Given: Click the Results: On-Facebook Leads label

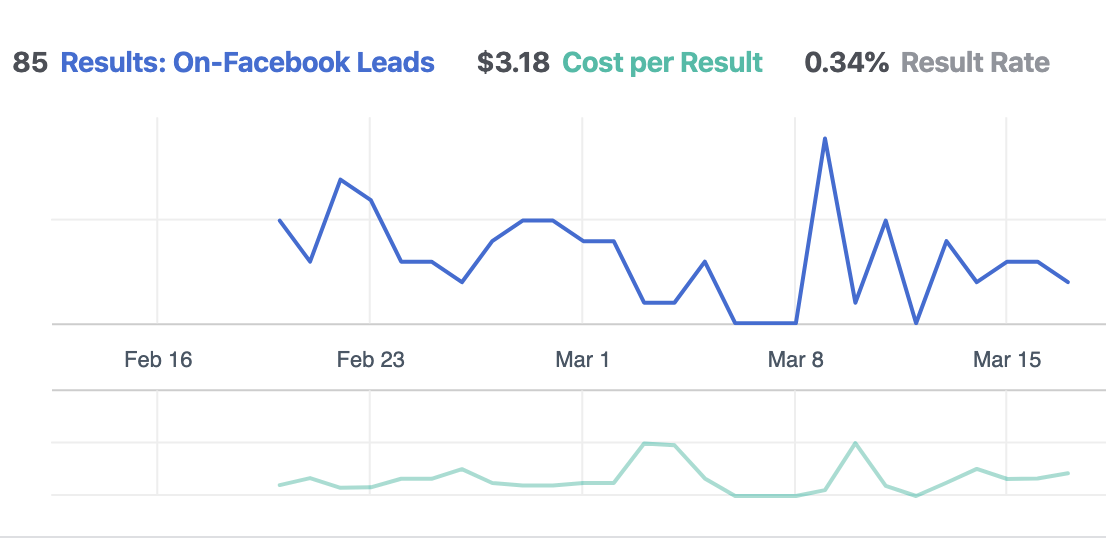Looking at the screenshot, I should coord(247,63).
